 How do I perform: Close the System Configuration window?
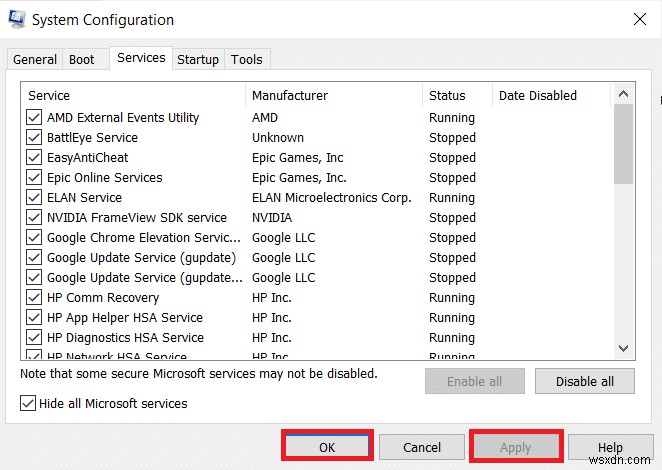[x=639, y=20]
